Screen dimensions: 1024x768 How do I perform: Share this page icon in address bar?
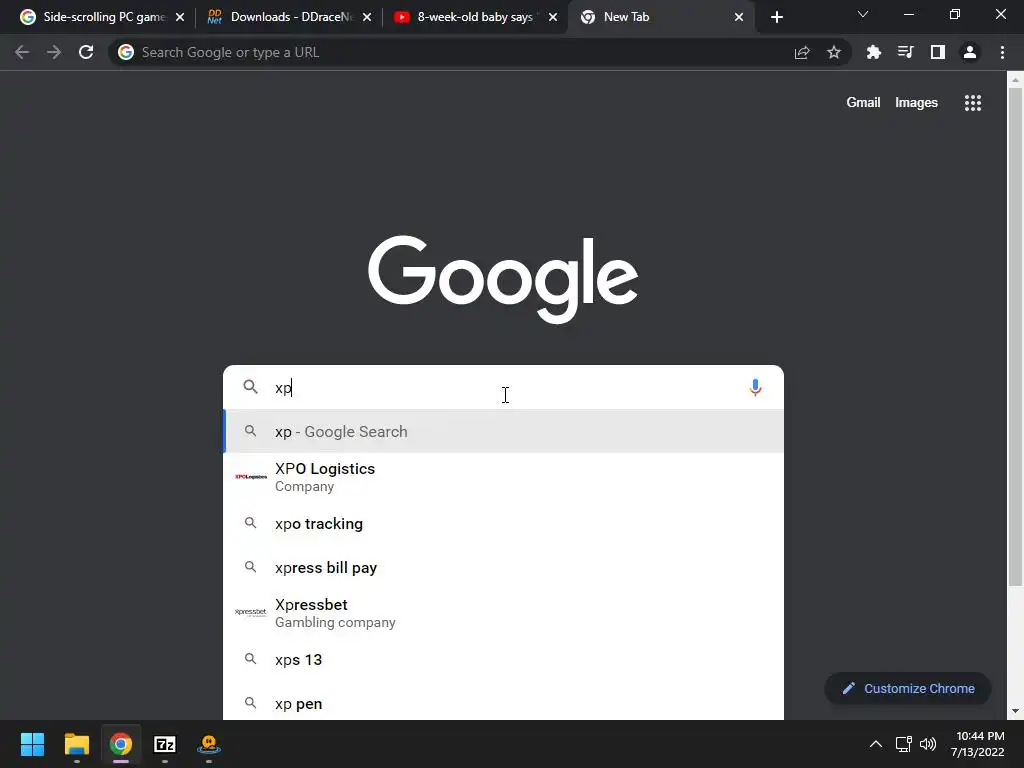point(802,52)
